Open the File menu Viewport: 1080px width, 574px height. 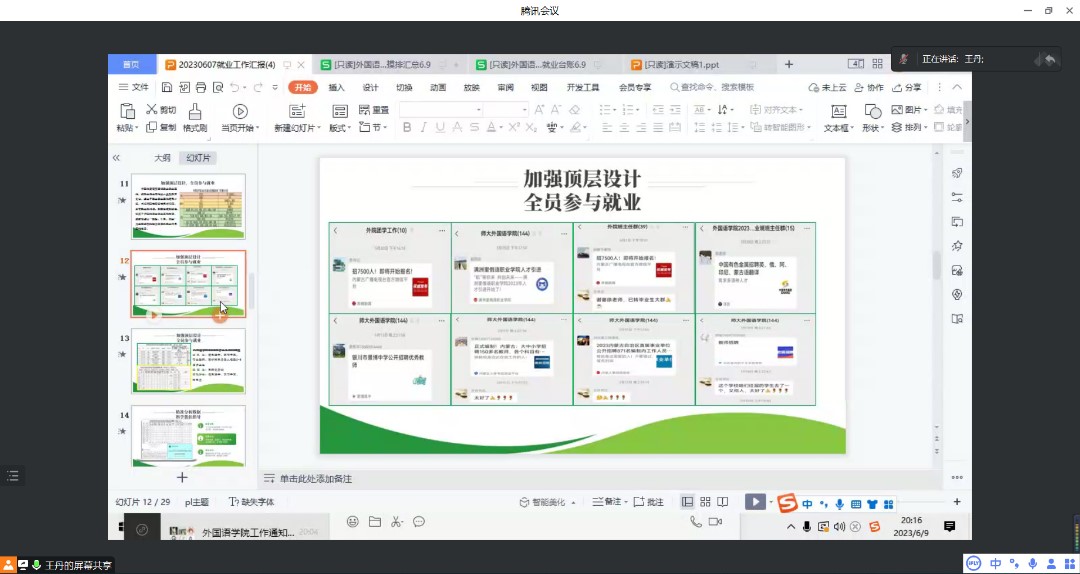(134, 88)
